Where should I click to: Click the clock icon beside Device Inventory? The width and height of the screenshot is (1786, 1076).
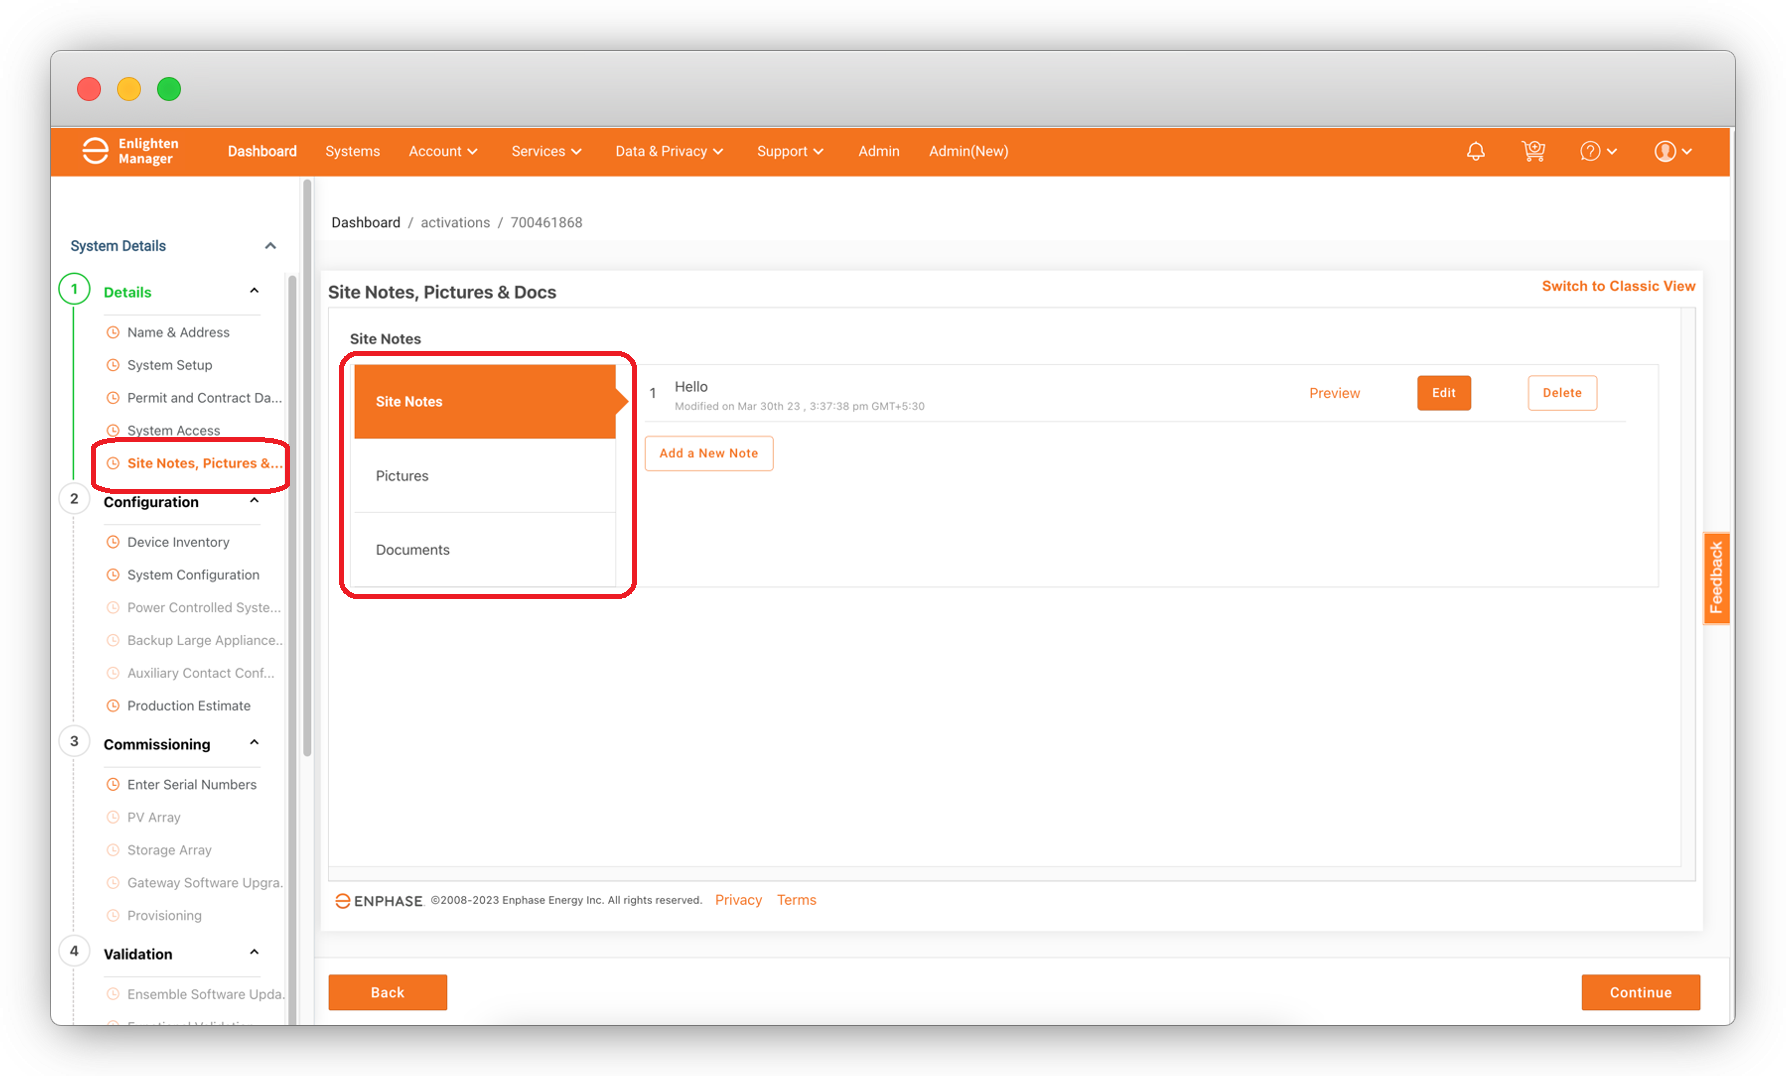coord(112,541)
